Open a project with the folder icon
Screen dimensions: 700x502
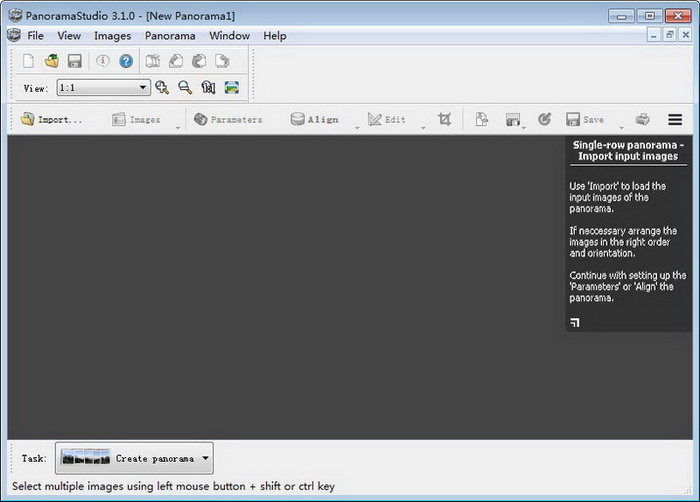52,61
